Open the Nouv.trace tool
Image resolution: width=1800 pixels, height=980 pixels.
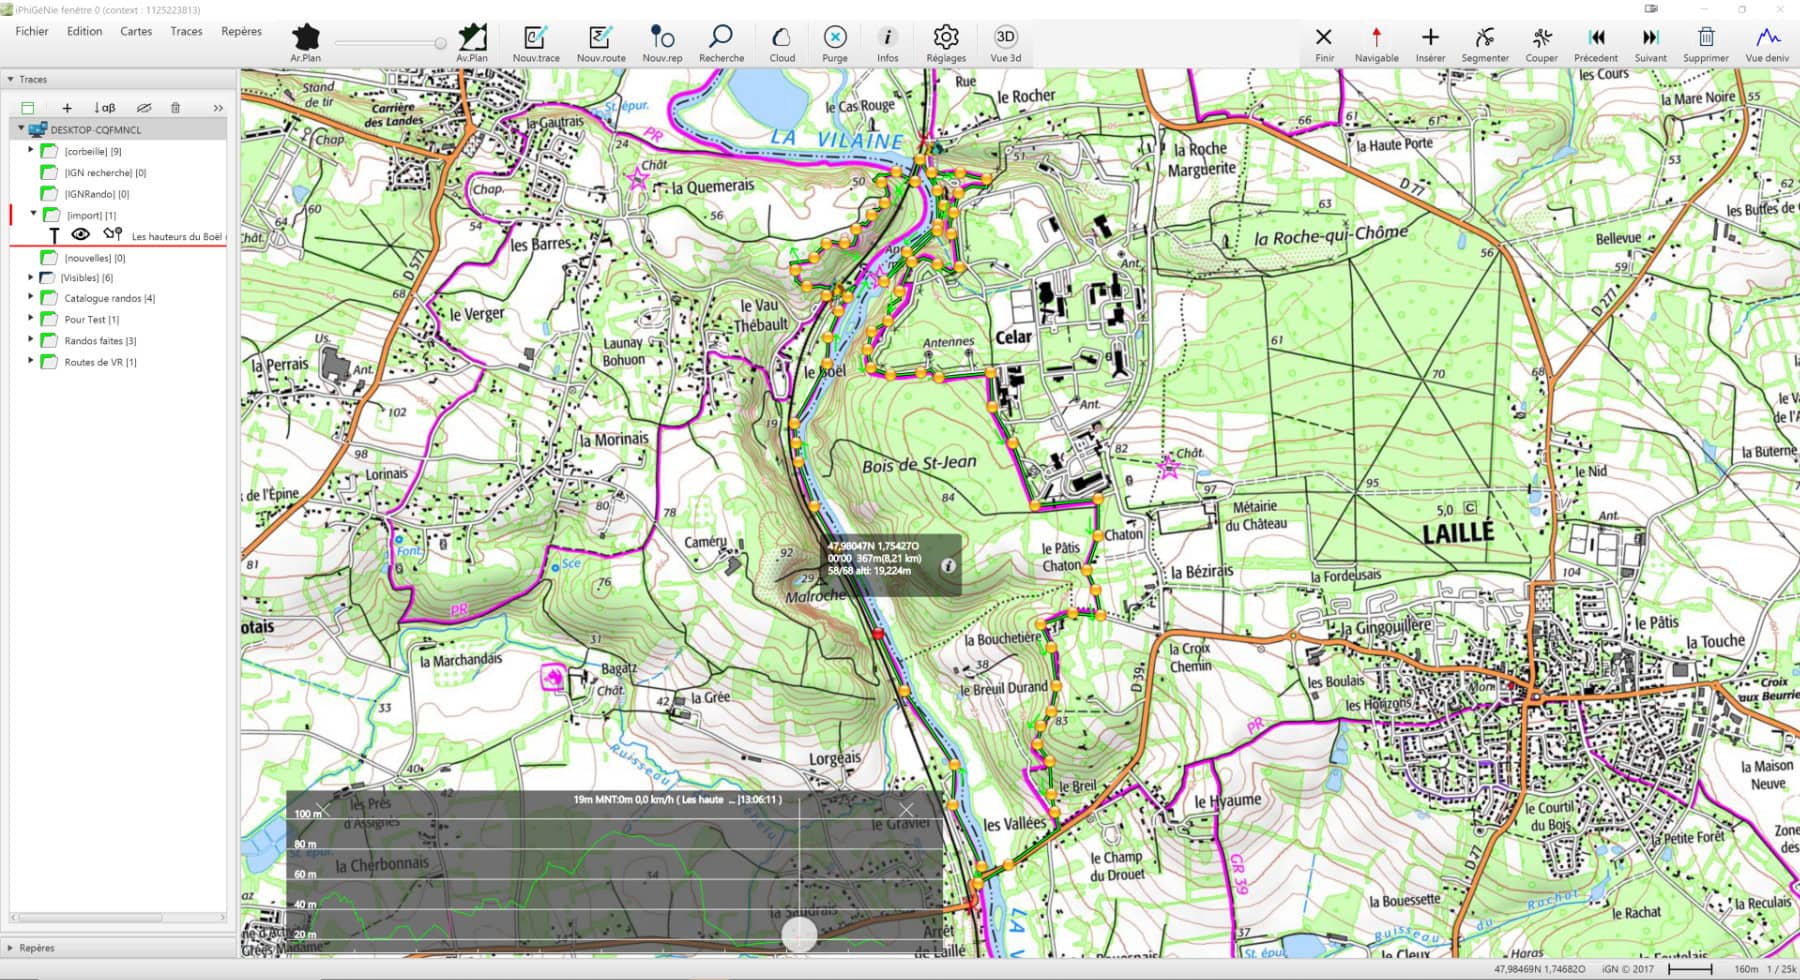click(536, 43)
